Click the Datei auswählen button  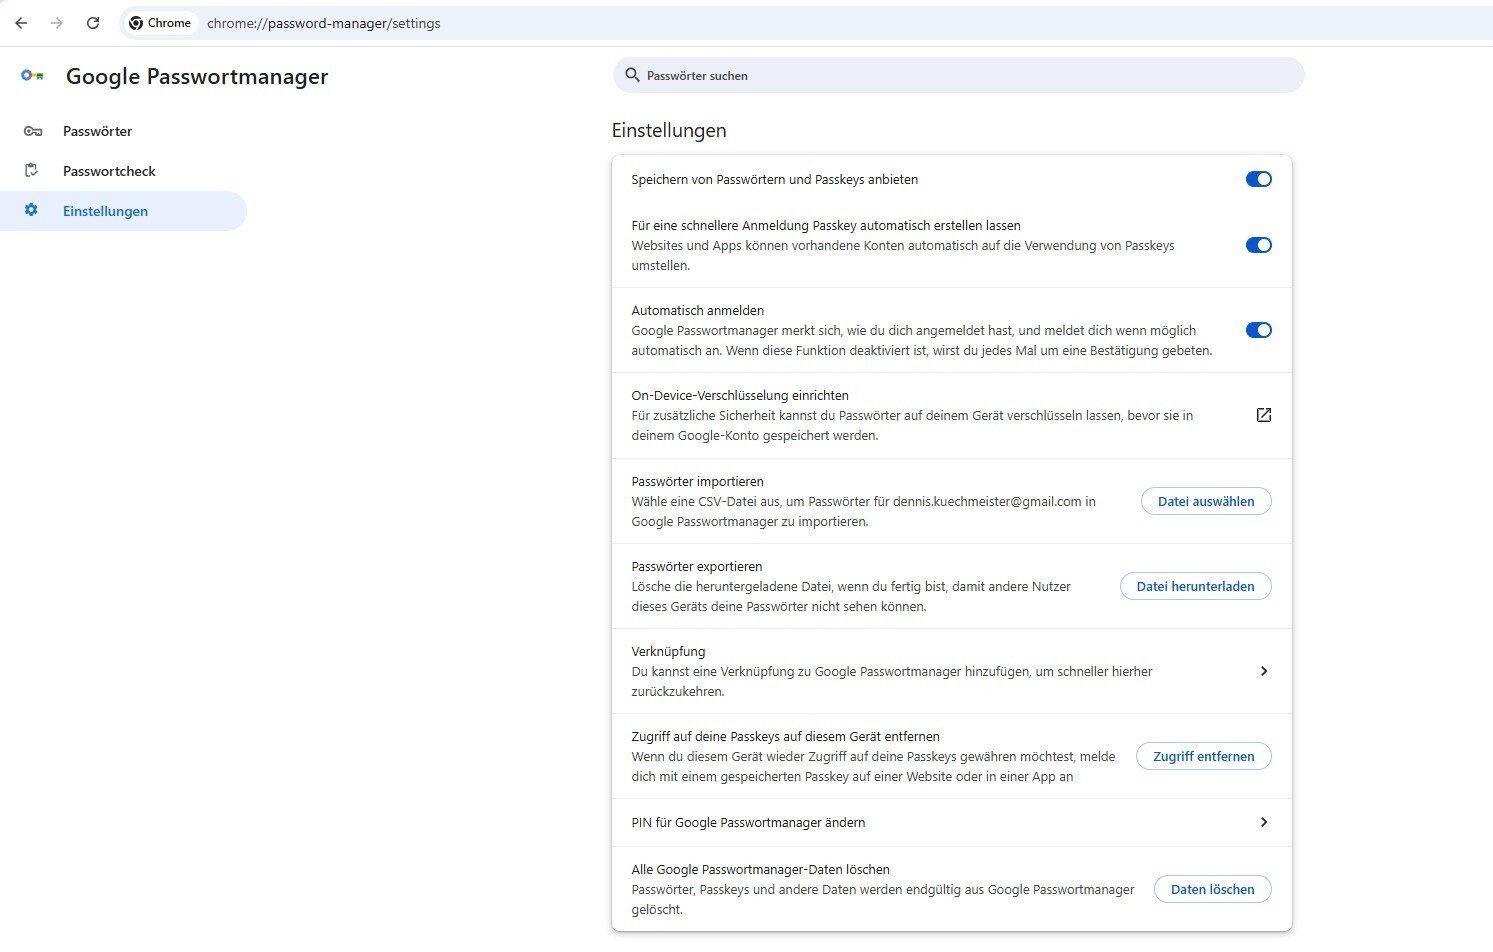(x=1205, y=501)
